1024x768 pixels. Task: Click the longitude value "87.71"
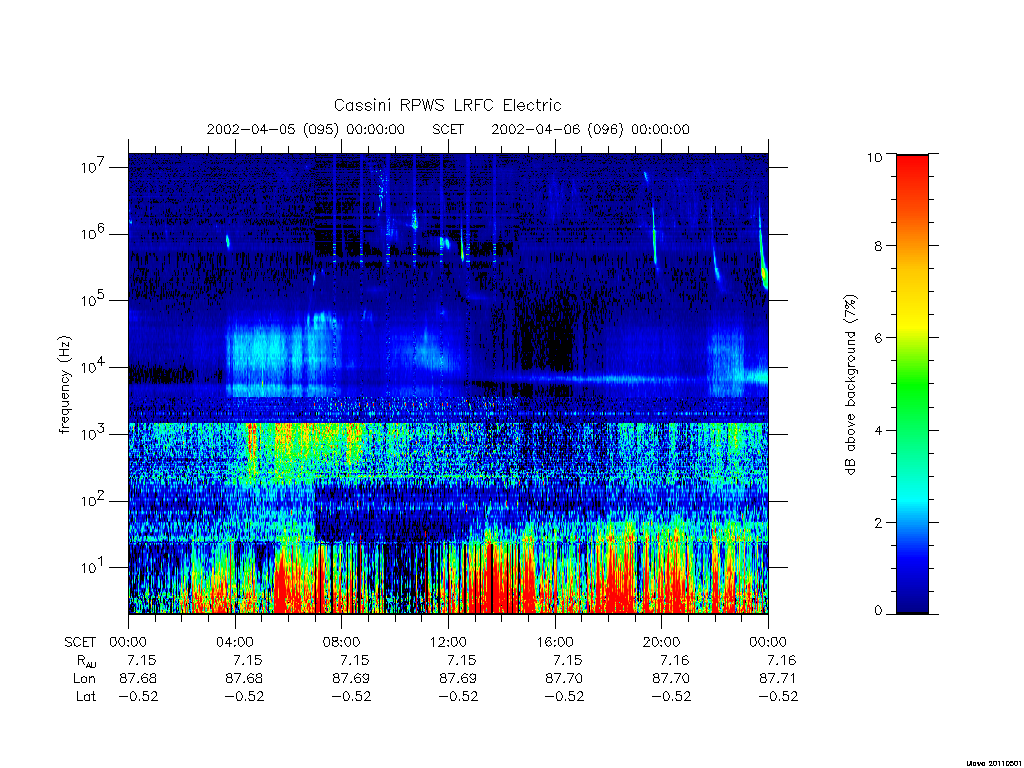pos(777,679)
